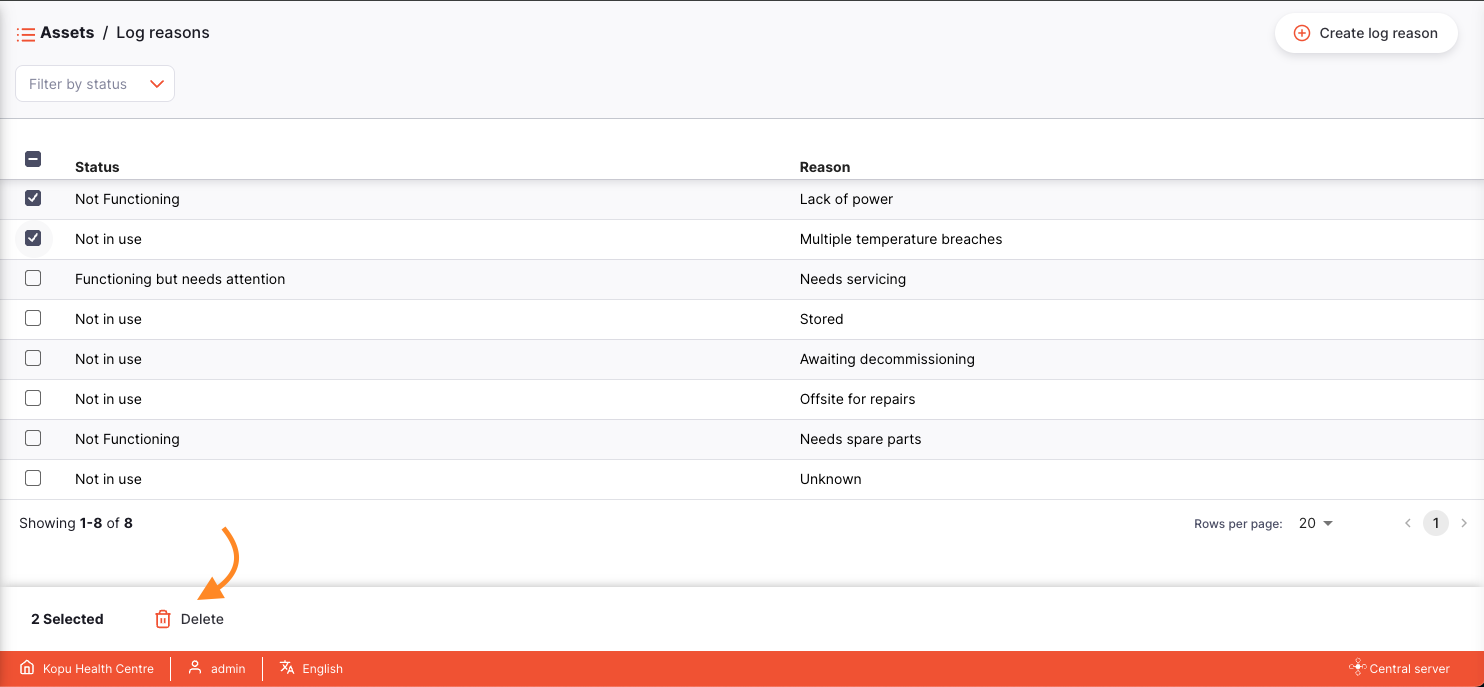Go to next page arrow
Image resolution: width=1484 pixels, height=687 pixels.
point(1464,523)
